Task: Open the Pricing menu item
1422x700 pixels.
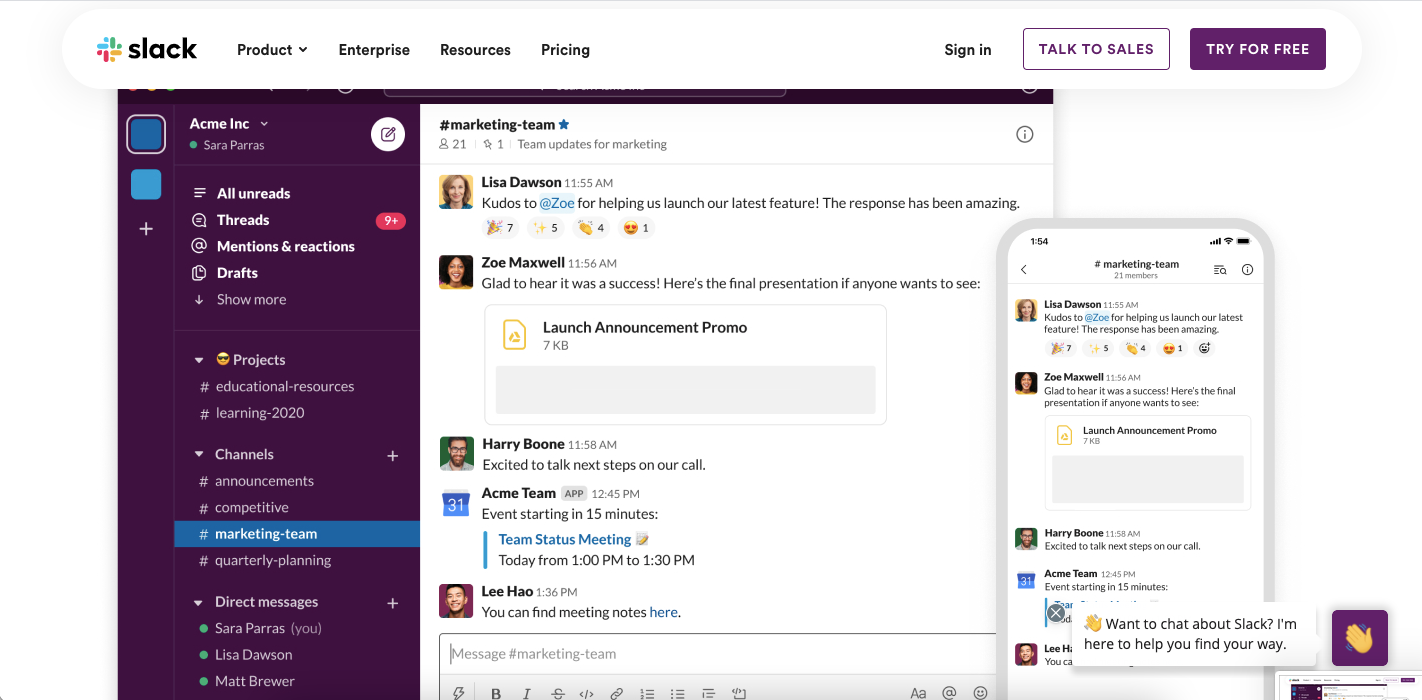Action: (x=565, y=49)
